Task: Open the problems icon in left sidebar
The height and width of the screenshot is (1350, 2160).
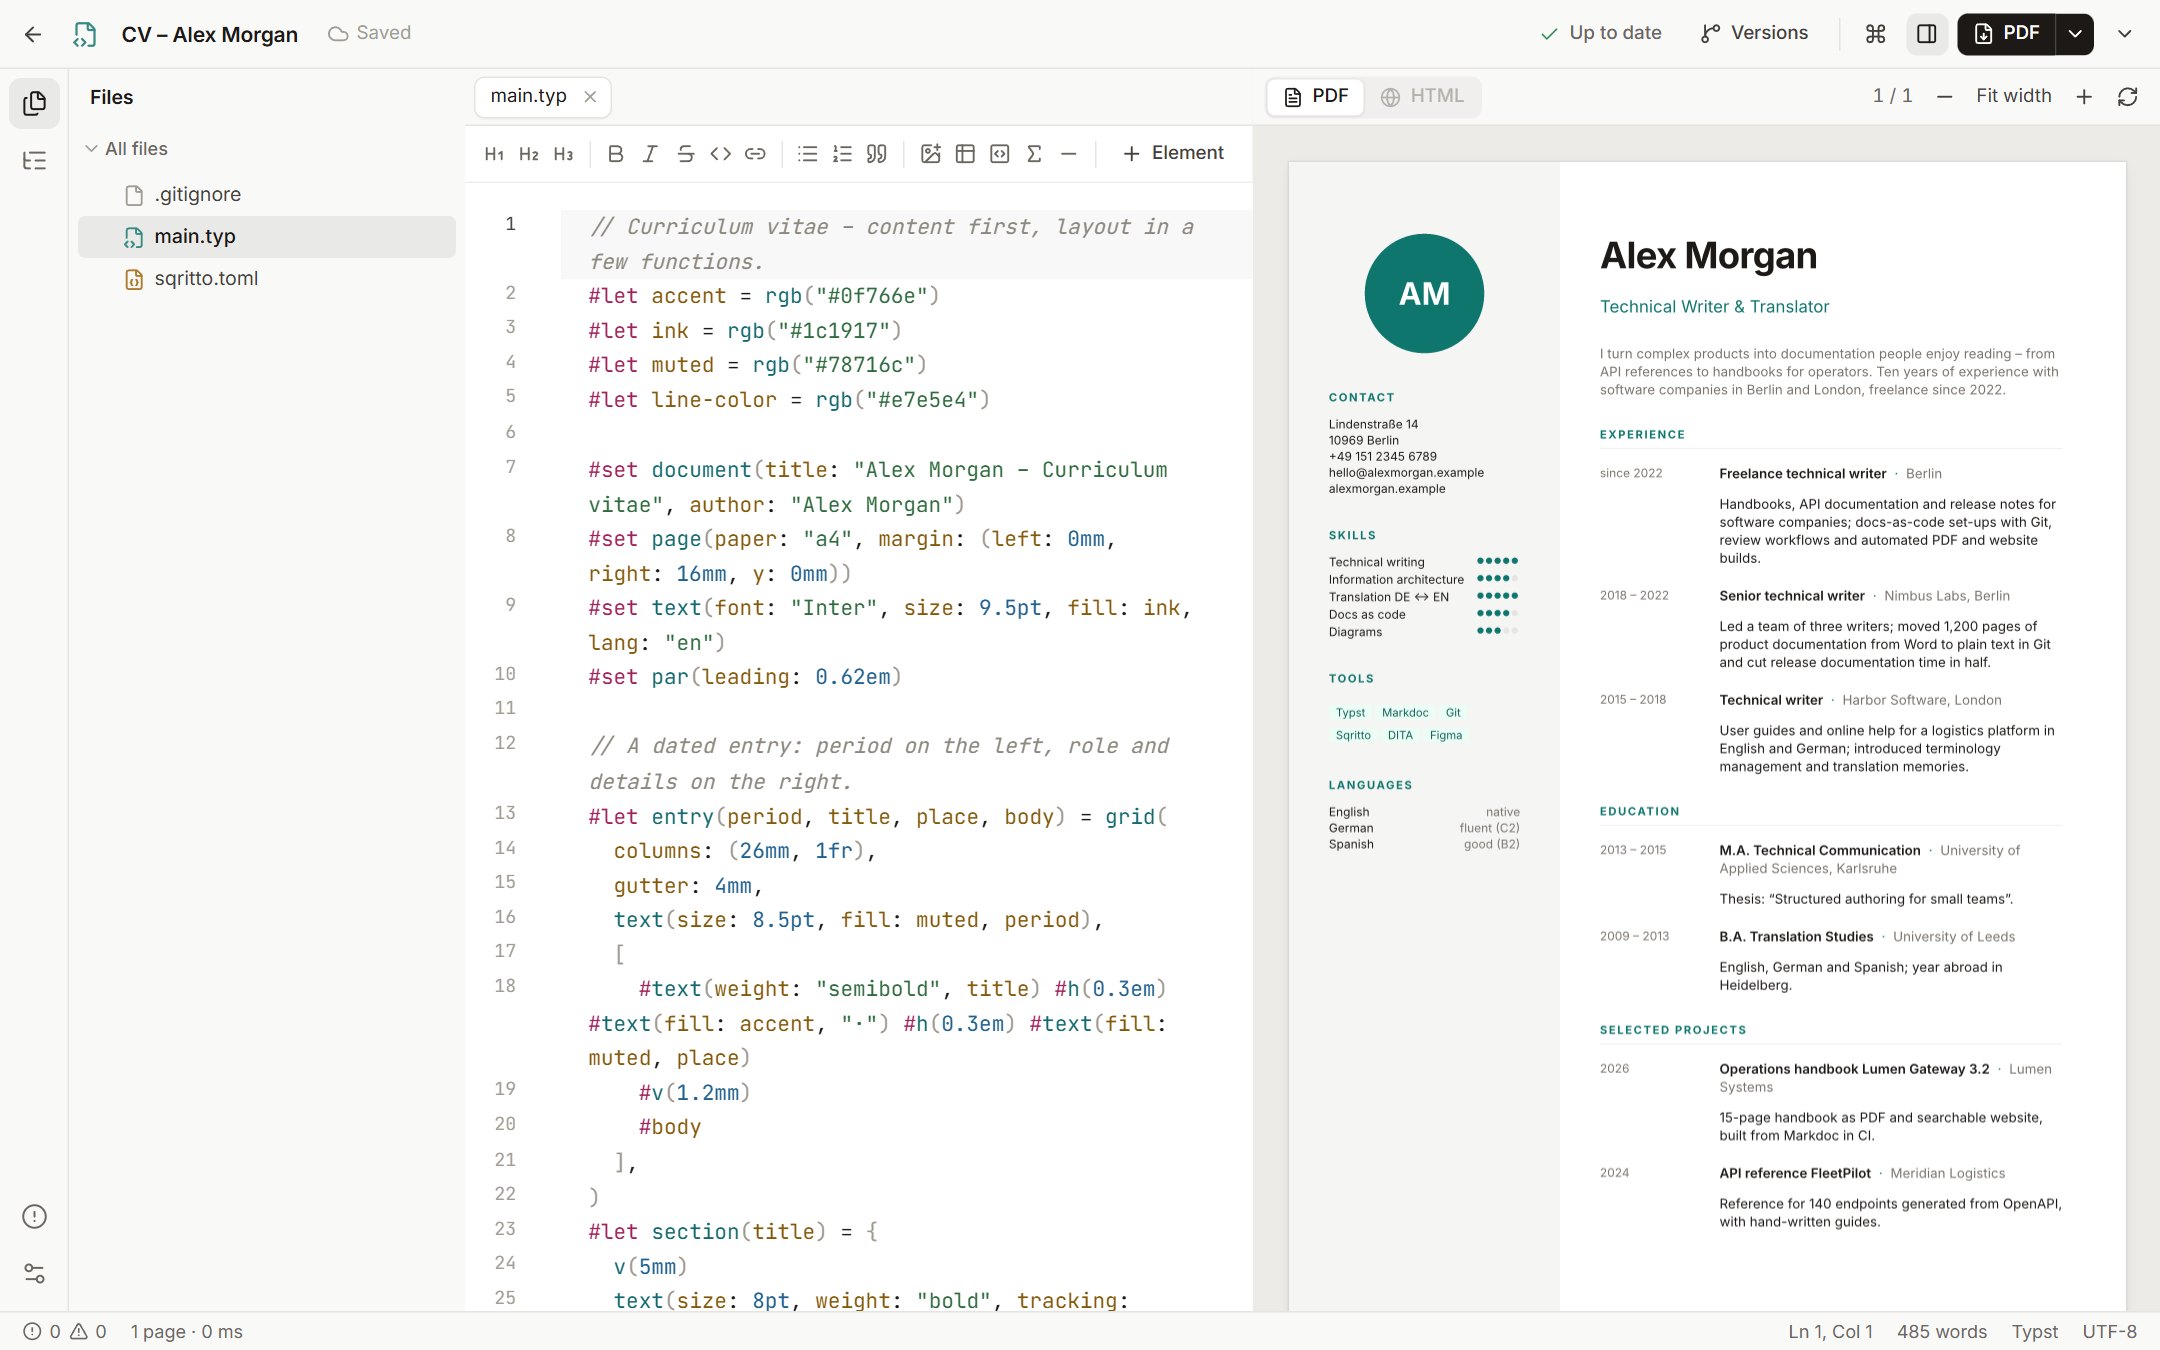Action: click(x=34, y=1216)
